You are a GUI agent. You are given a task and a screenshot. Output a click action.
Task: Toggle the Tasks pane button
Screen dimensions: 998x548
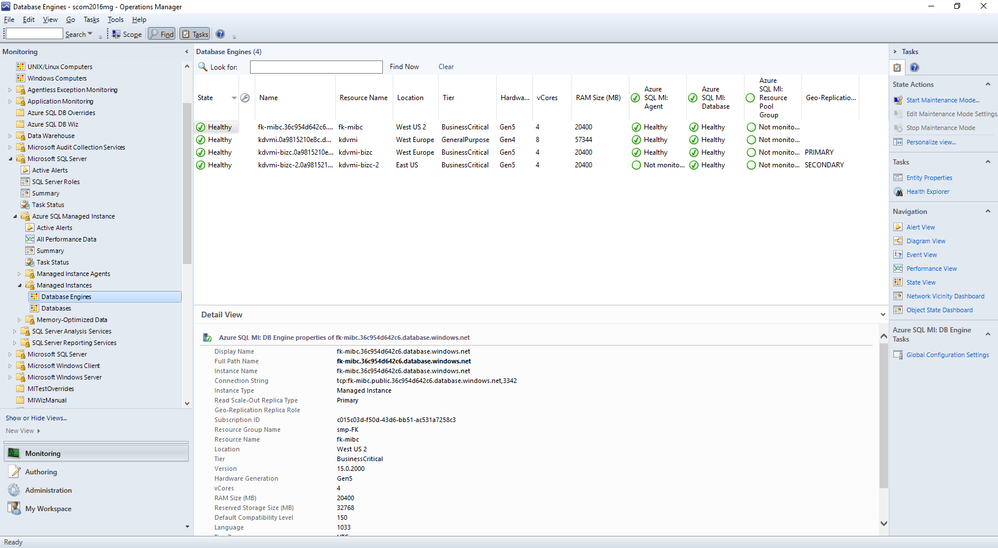(195, 34)
